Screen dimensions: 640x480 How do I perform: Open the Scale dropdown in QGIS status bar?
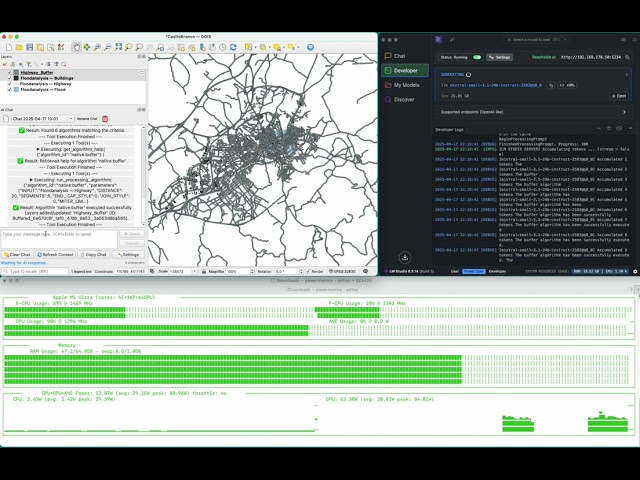[x=194, y=271]
